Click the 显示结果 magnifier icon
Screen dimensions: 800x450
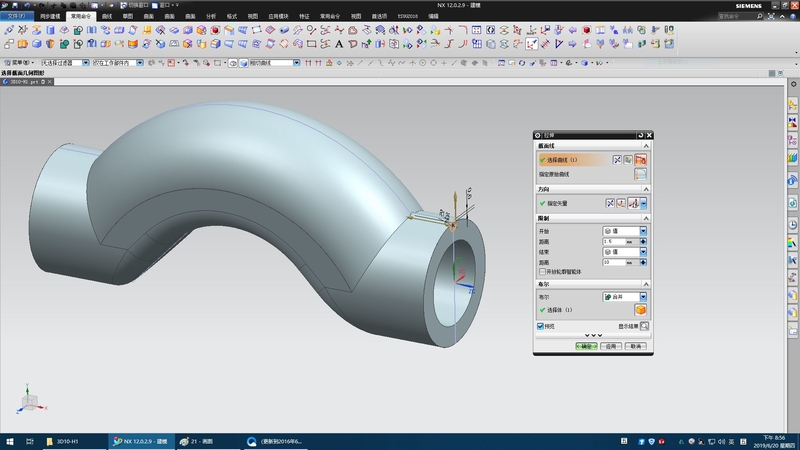point(644,326)
